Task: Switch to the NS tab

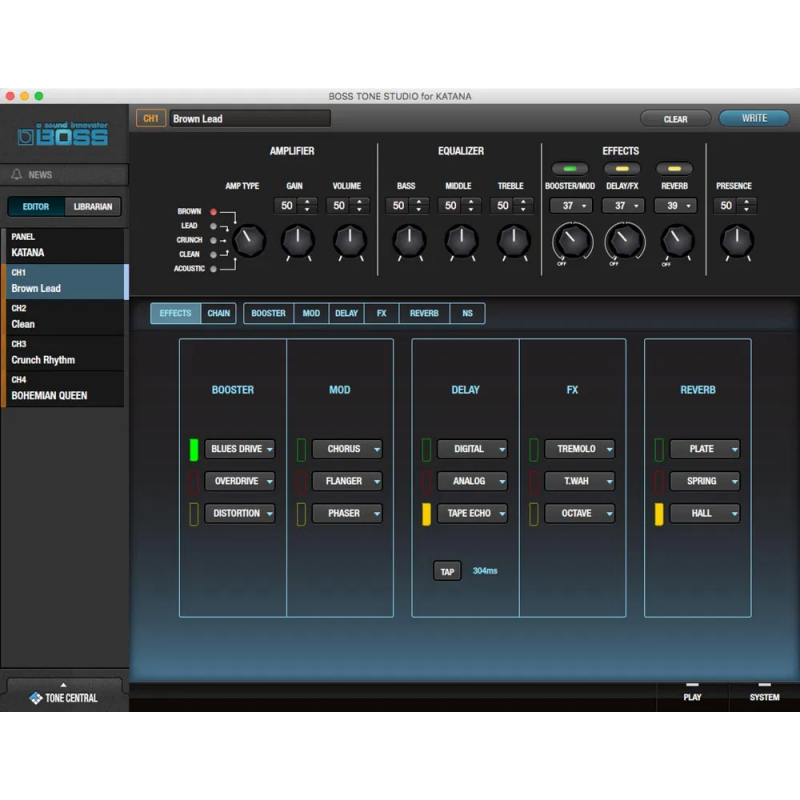Action: (x=467, y=313)
